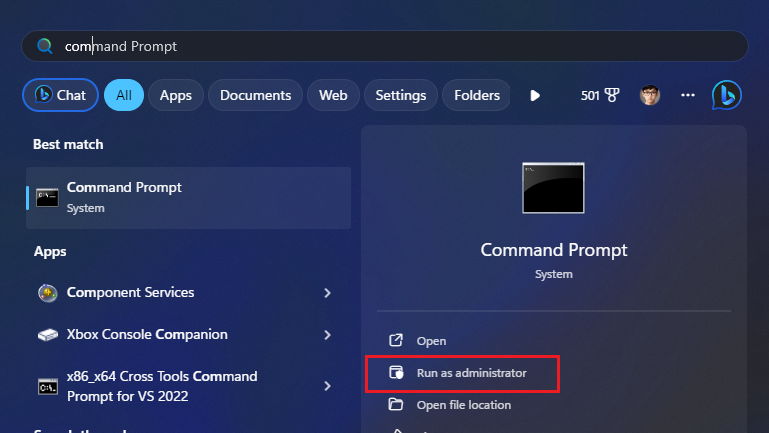Switch to the Apps filter
The image size is (769, 433).
pos(176,95)
